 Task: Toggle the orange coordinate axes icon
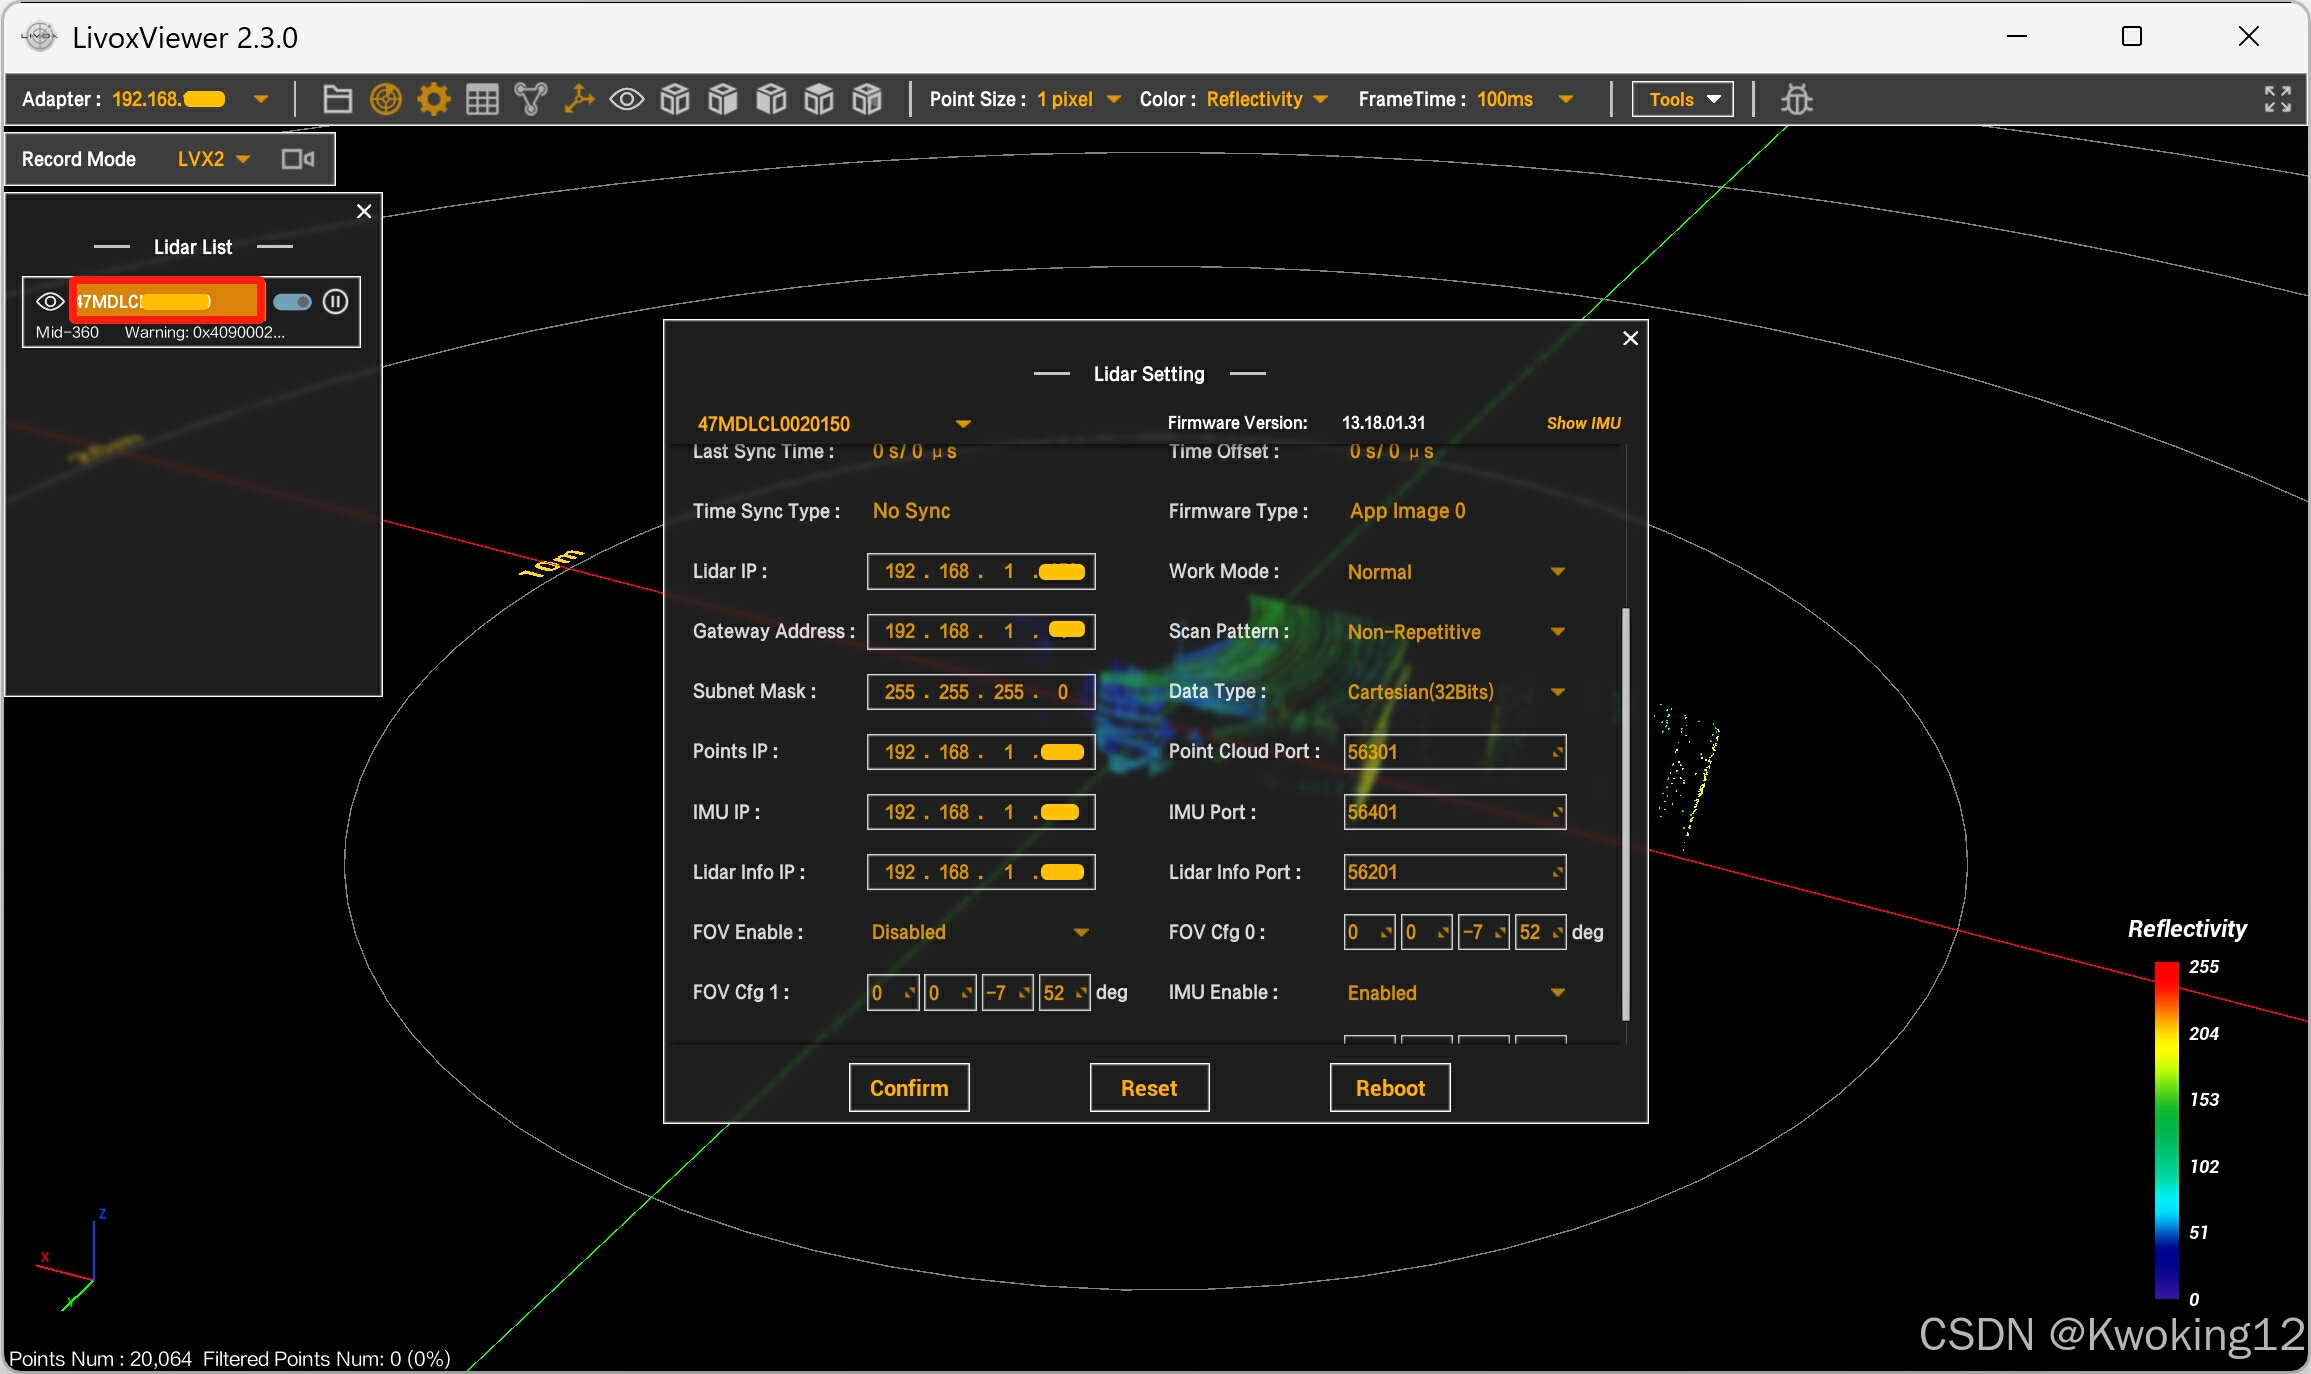pos(579,99)
